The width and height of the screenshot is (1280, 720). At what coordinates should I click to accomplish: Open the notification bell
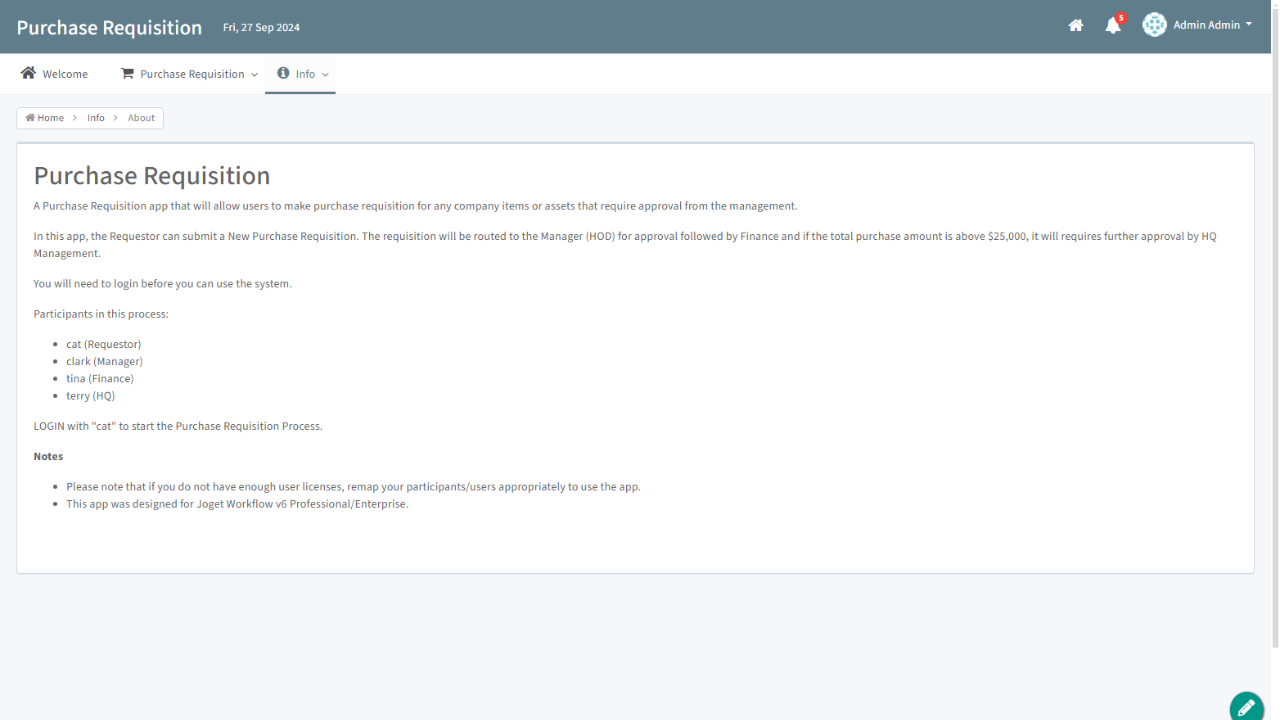click(1112, 26)
